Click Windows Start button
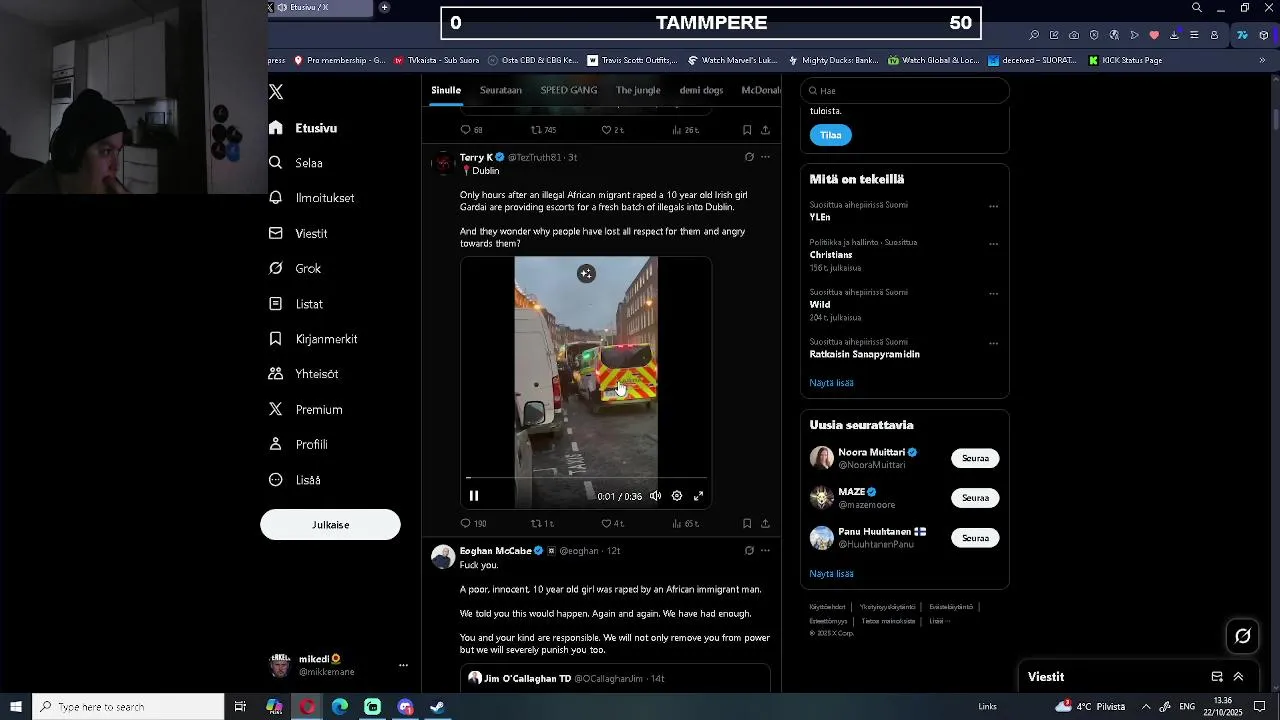The height and width of the screenshot is (720, 1280). [16, 707]
